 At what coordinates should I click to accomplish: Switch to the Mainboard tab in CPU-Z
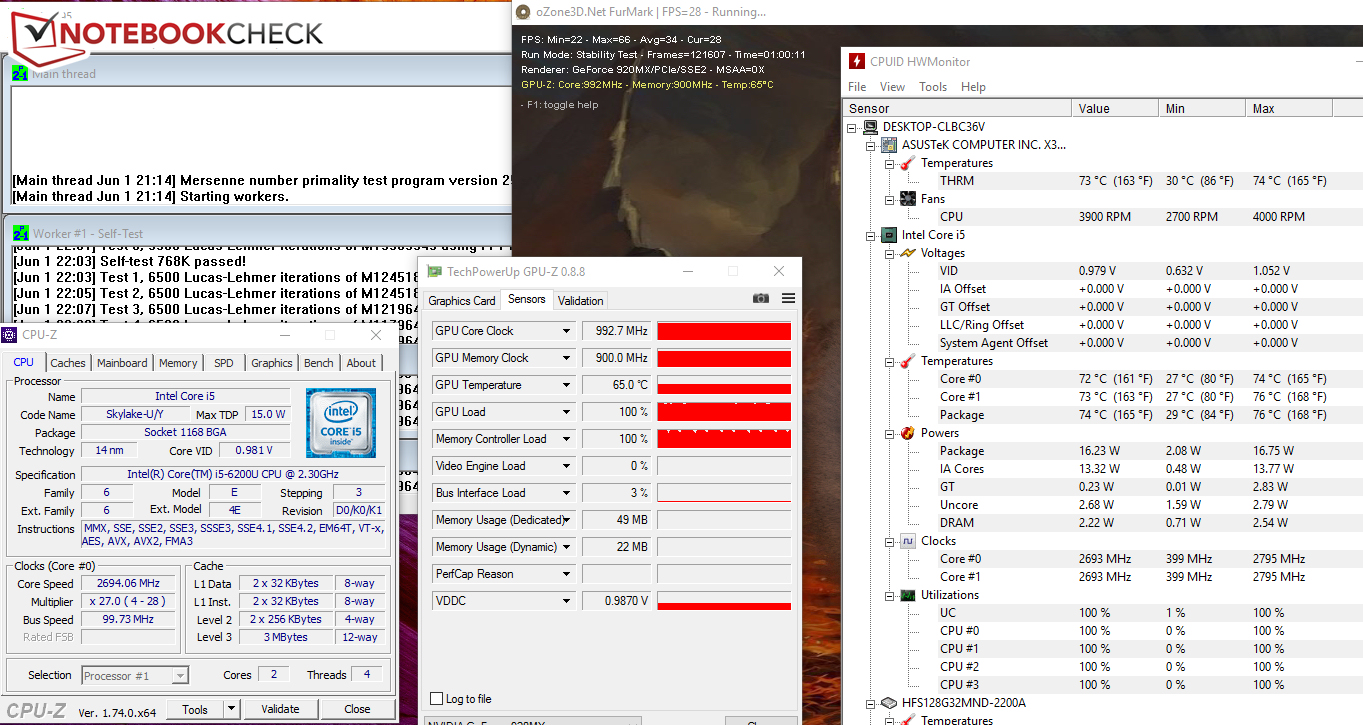click(122, 363)
